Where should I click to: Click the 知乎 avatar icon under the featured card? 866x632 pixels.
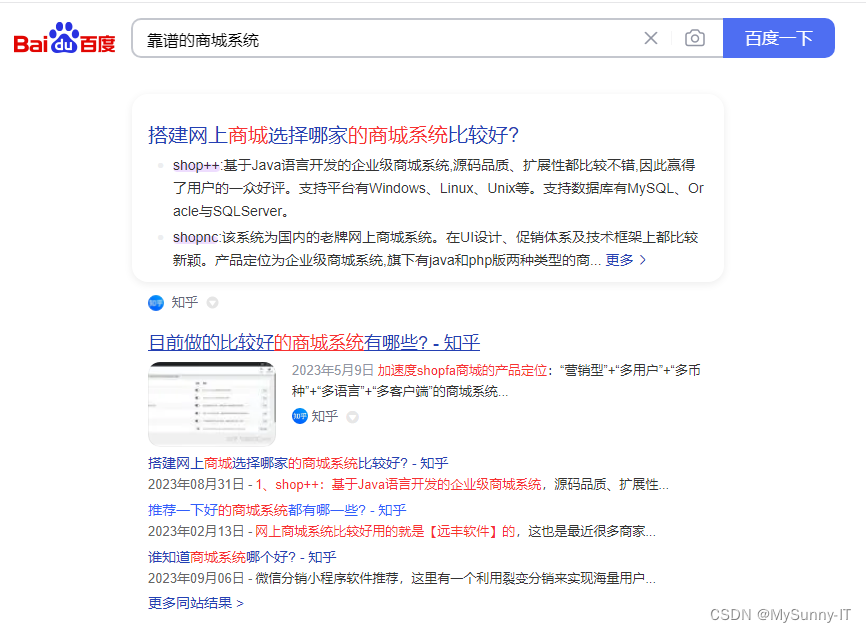click(x=156, y=303)
